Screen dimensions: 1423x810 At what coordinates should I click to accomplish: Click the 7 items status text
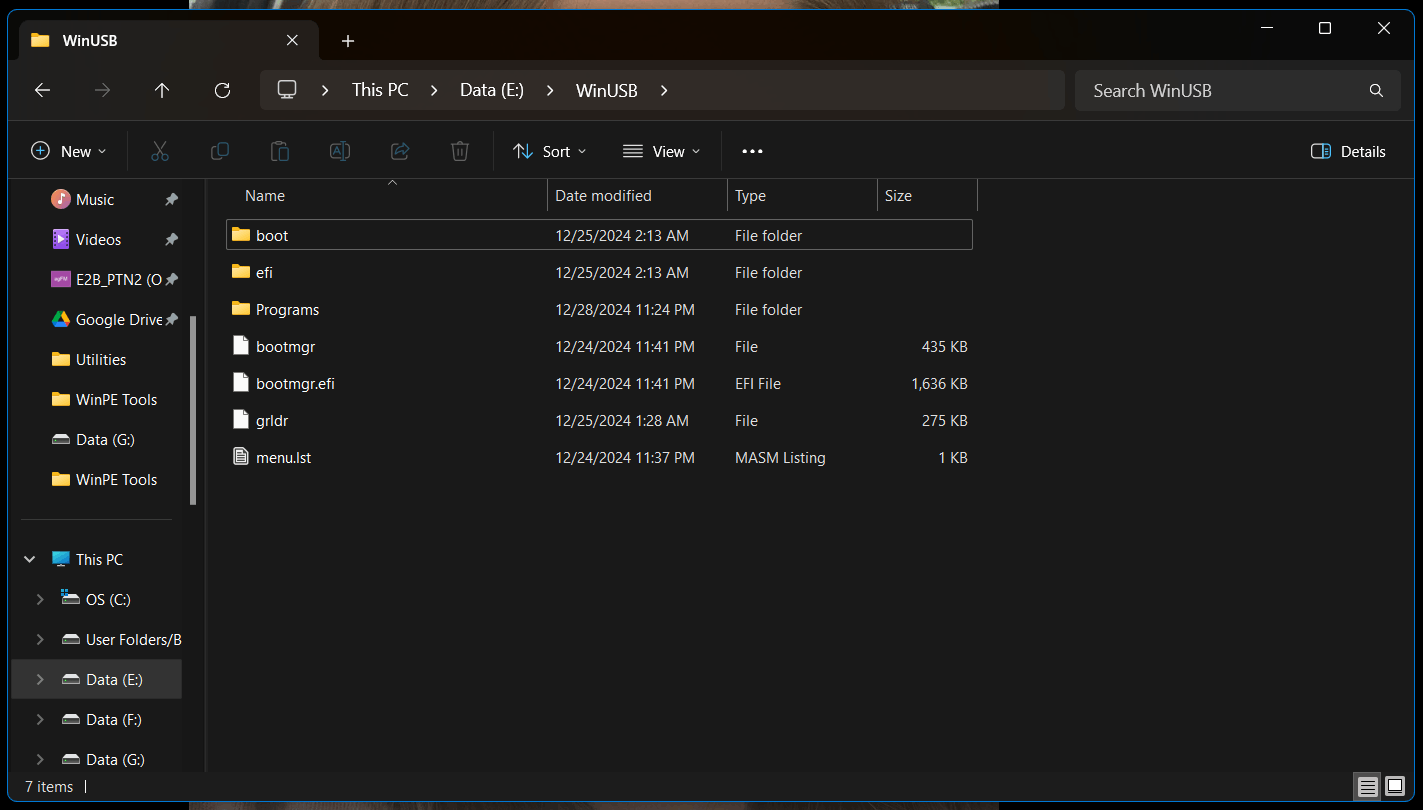[49, 787]
